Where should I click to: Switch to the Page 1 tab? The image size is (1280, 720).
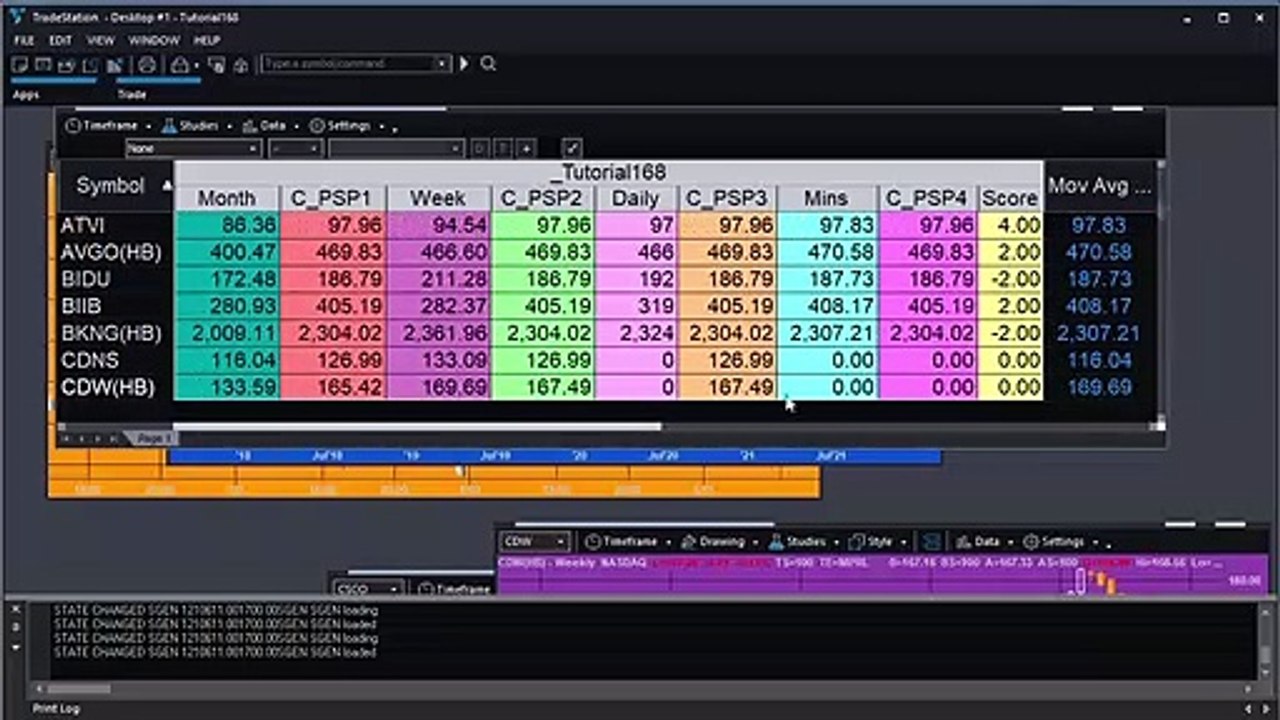[152, 438]
